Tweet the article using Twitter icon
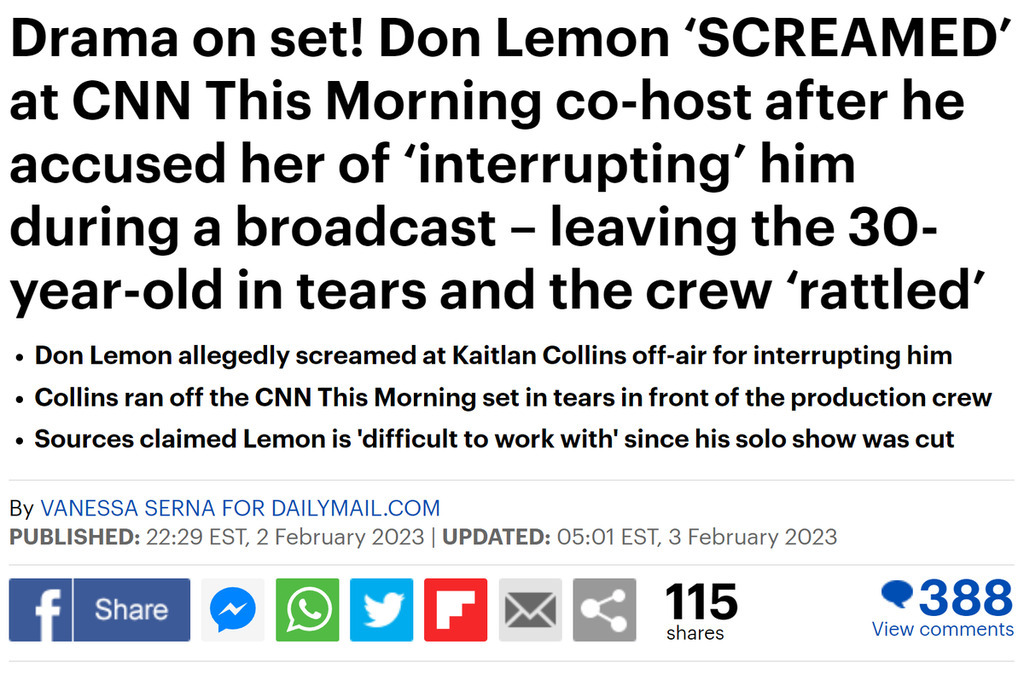Image resolution: width=1024 pixels, height=674 pixels. tap(381, 610)
